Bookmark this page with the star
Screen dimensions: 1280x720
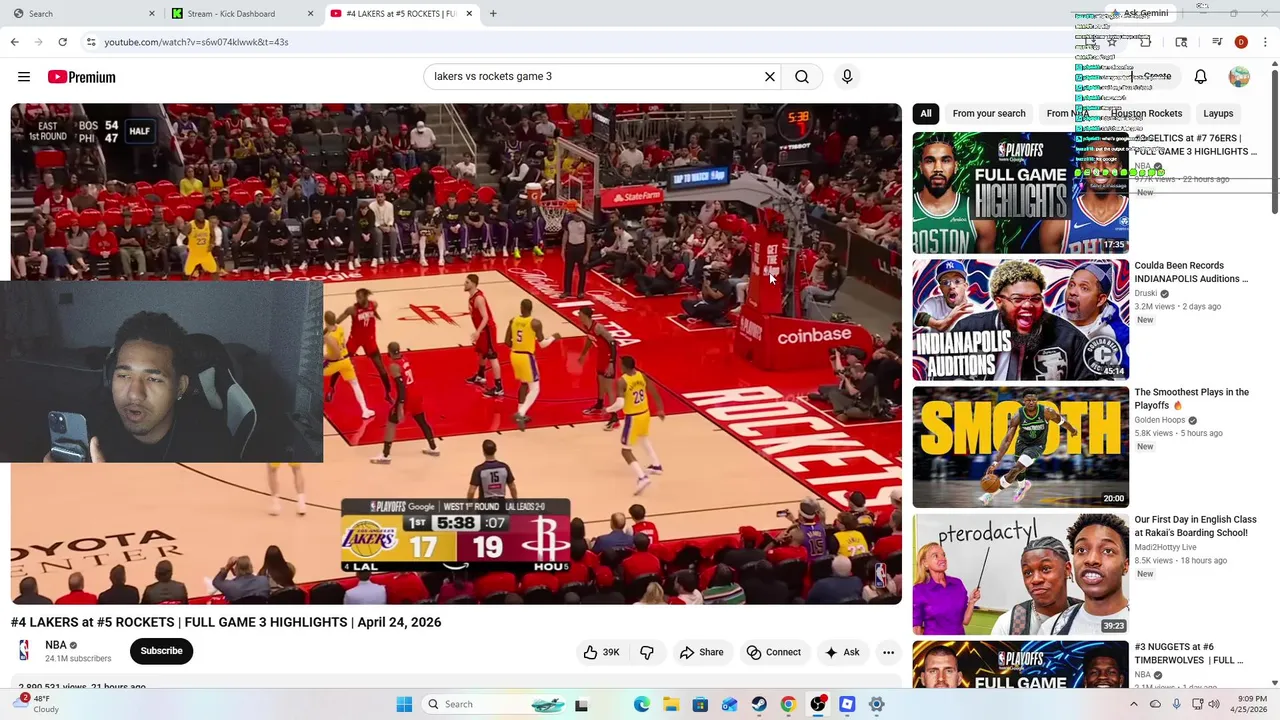pyautogui.click(x=1111, y=42)
